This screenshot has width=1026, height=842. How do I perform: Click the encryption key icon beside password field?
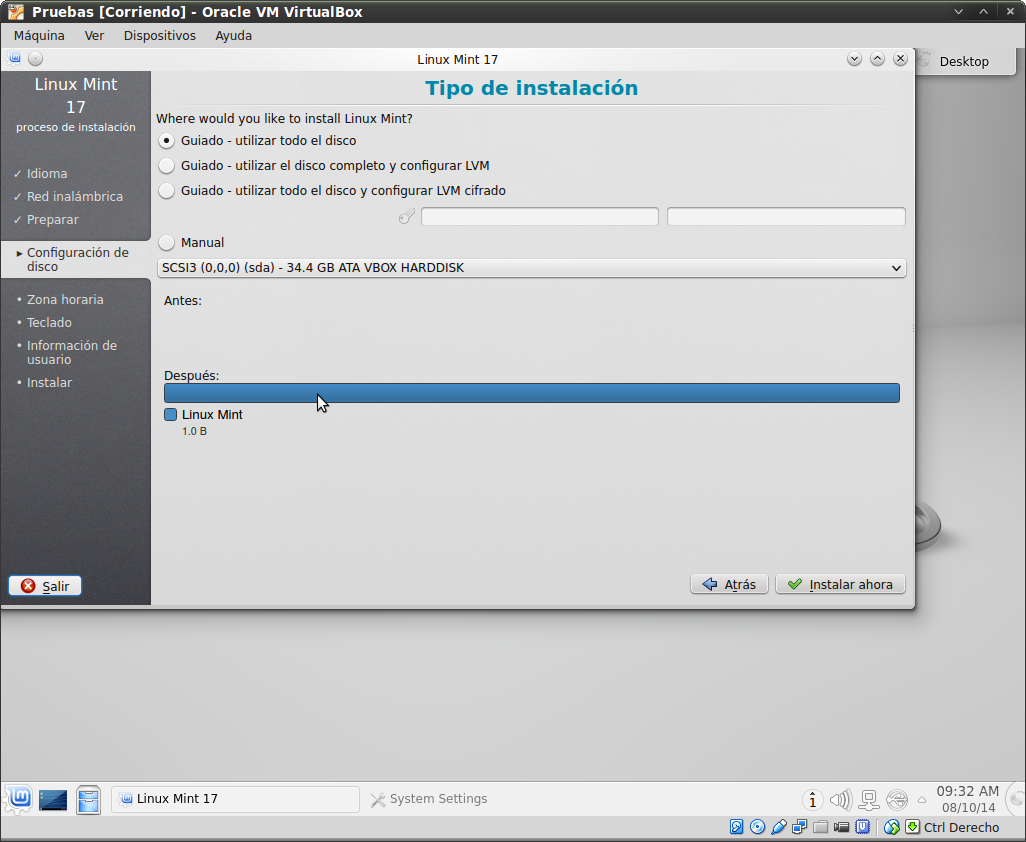coord(406,216)
